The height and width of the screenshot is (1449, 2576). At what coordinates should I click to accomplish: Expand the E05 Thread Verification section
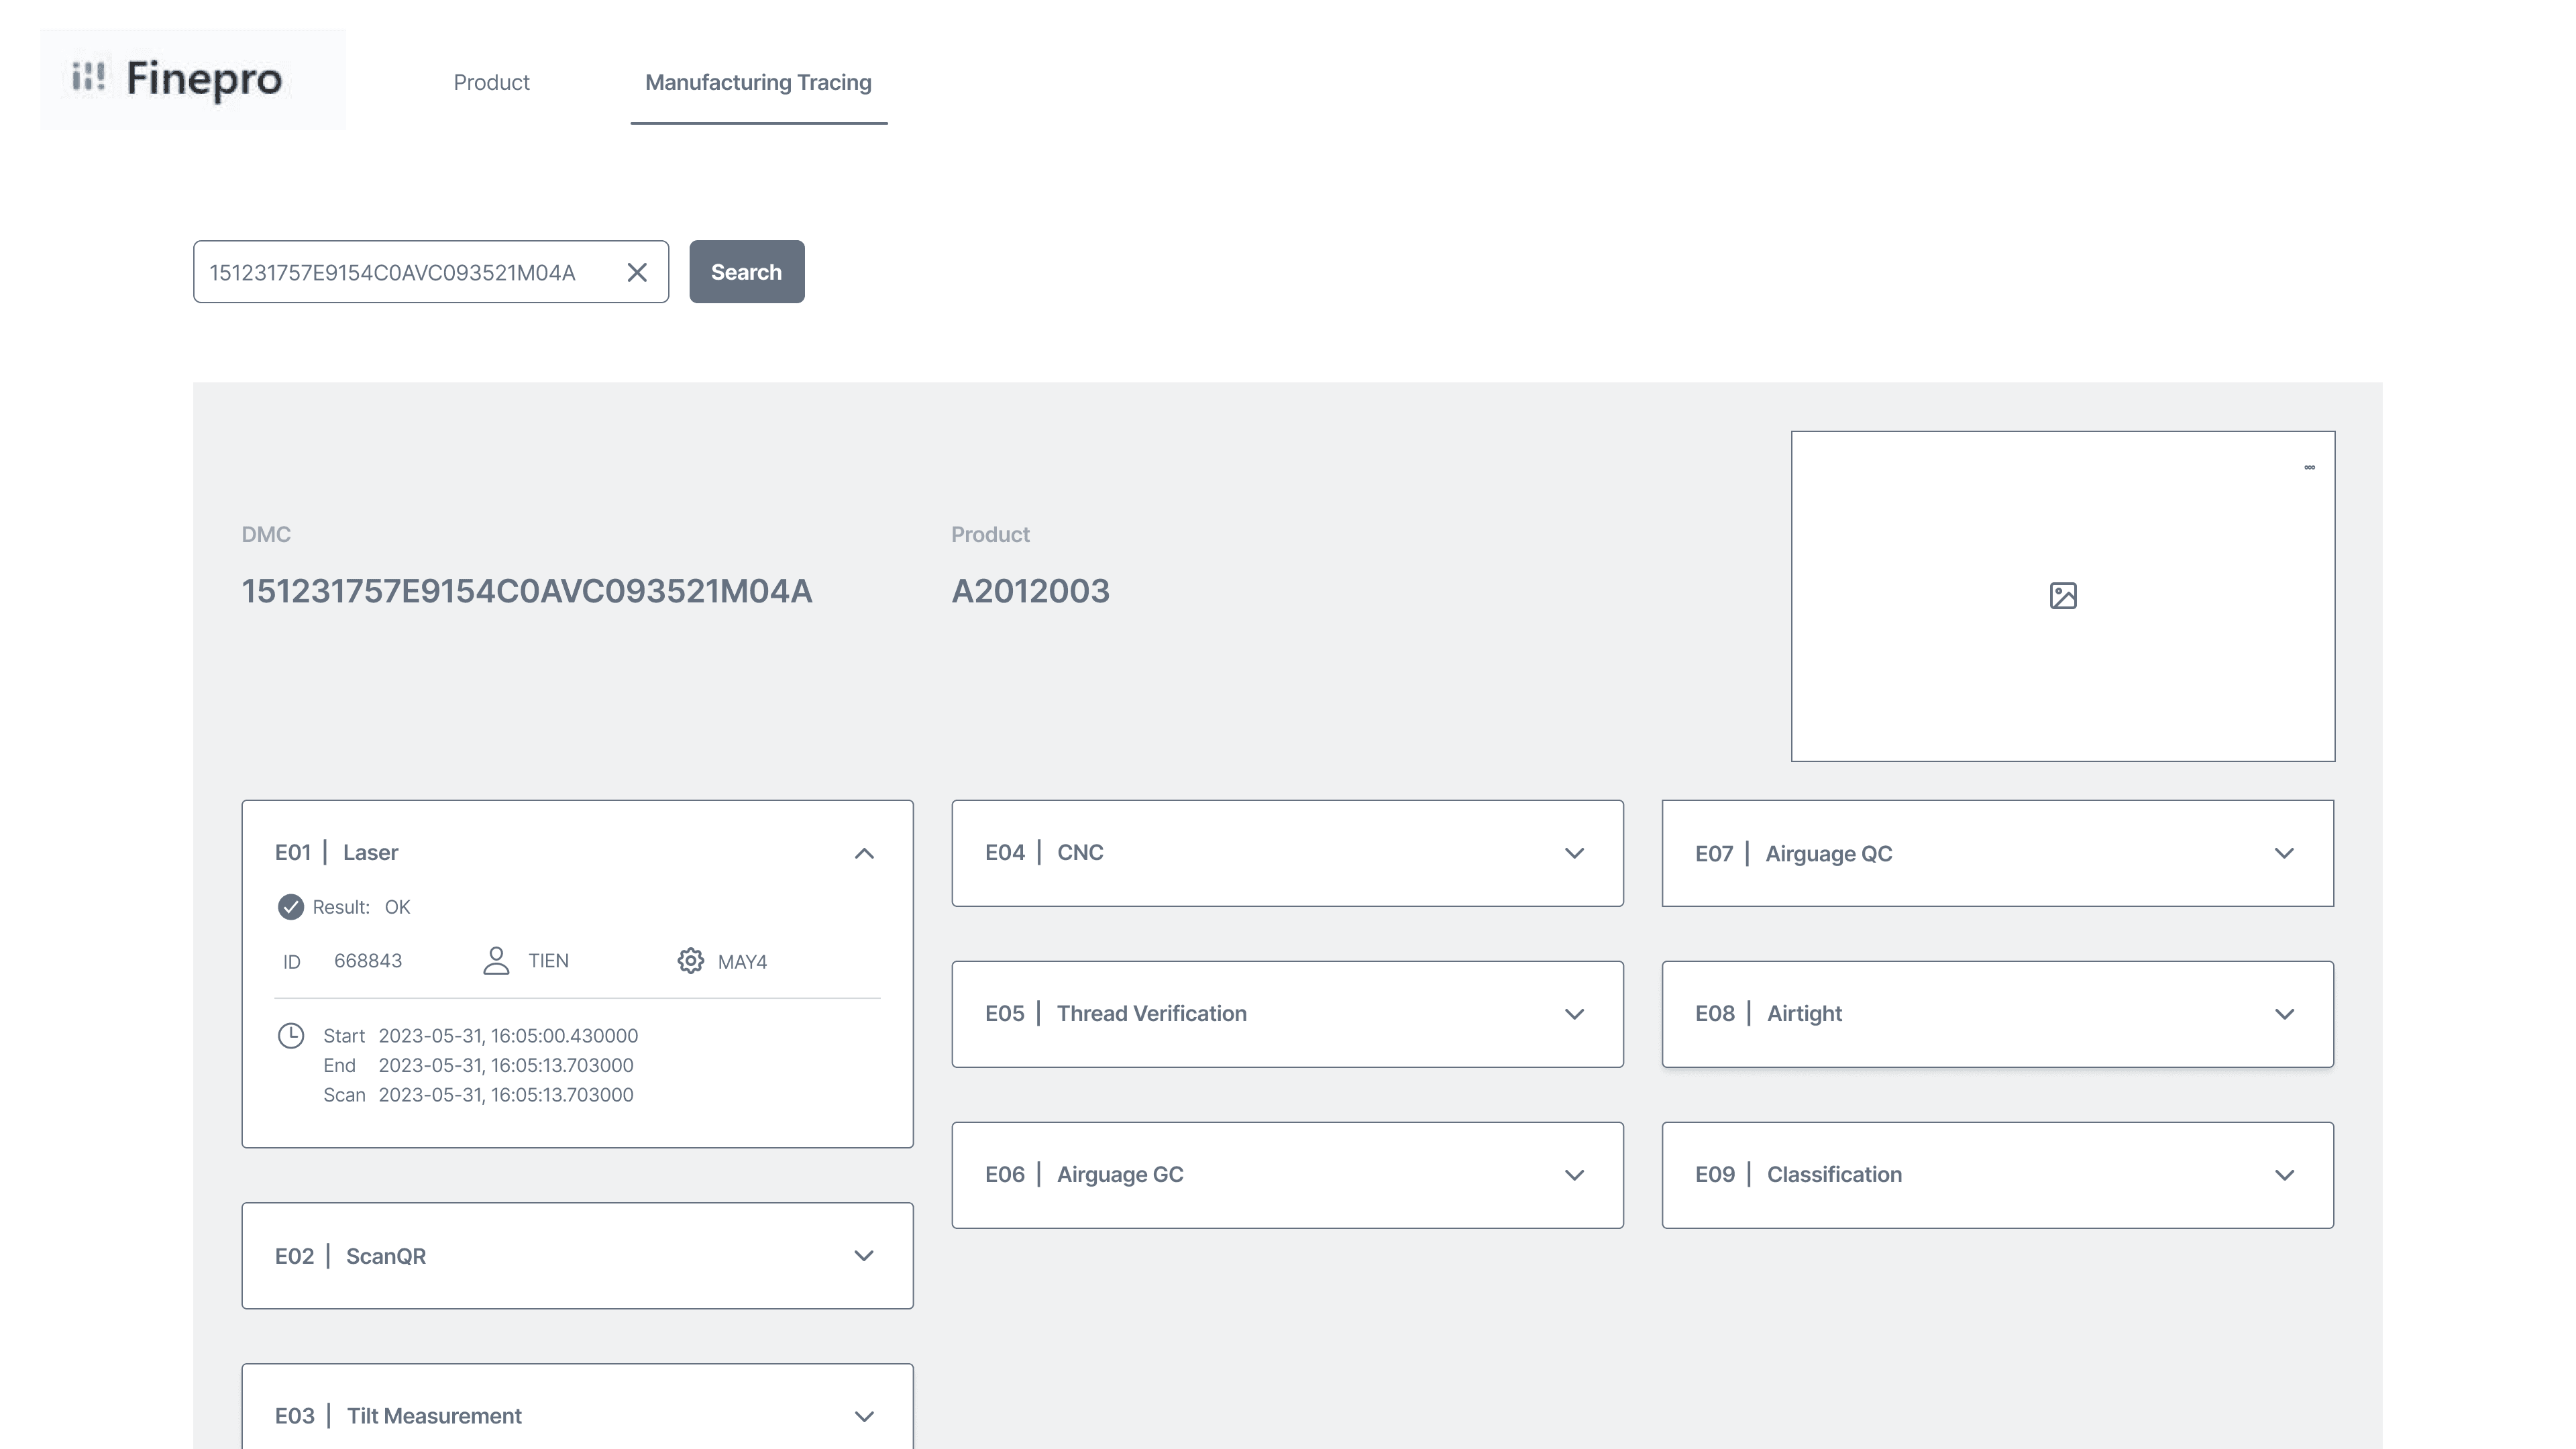[x=1574, y=1014]
